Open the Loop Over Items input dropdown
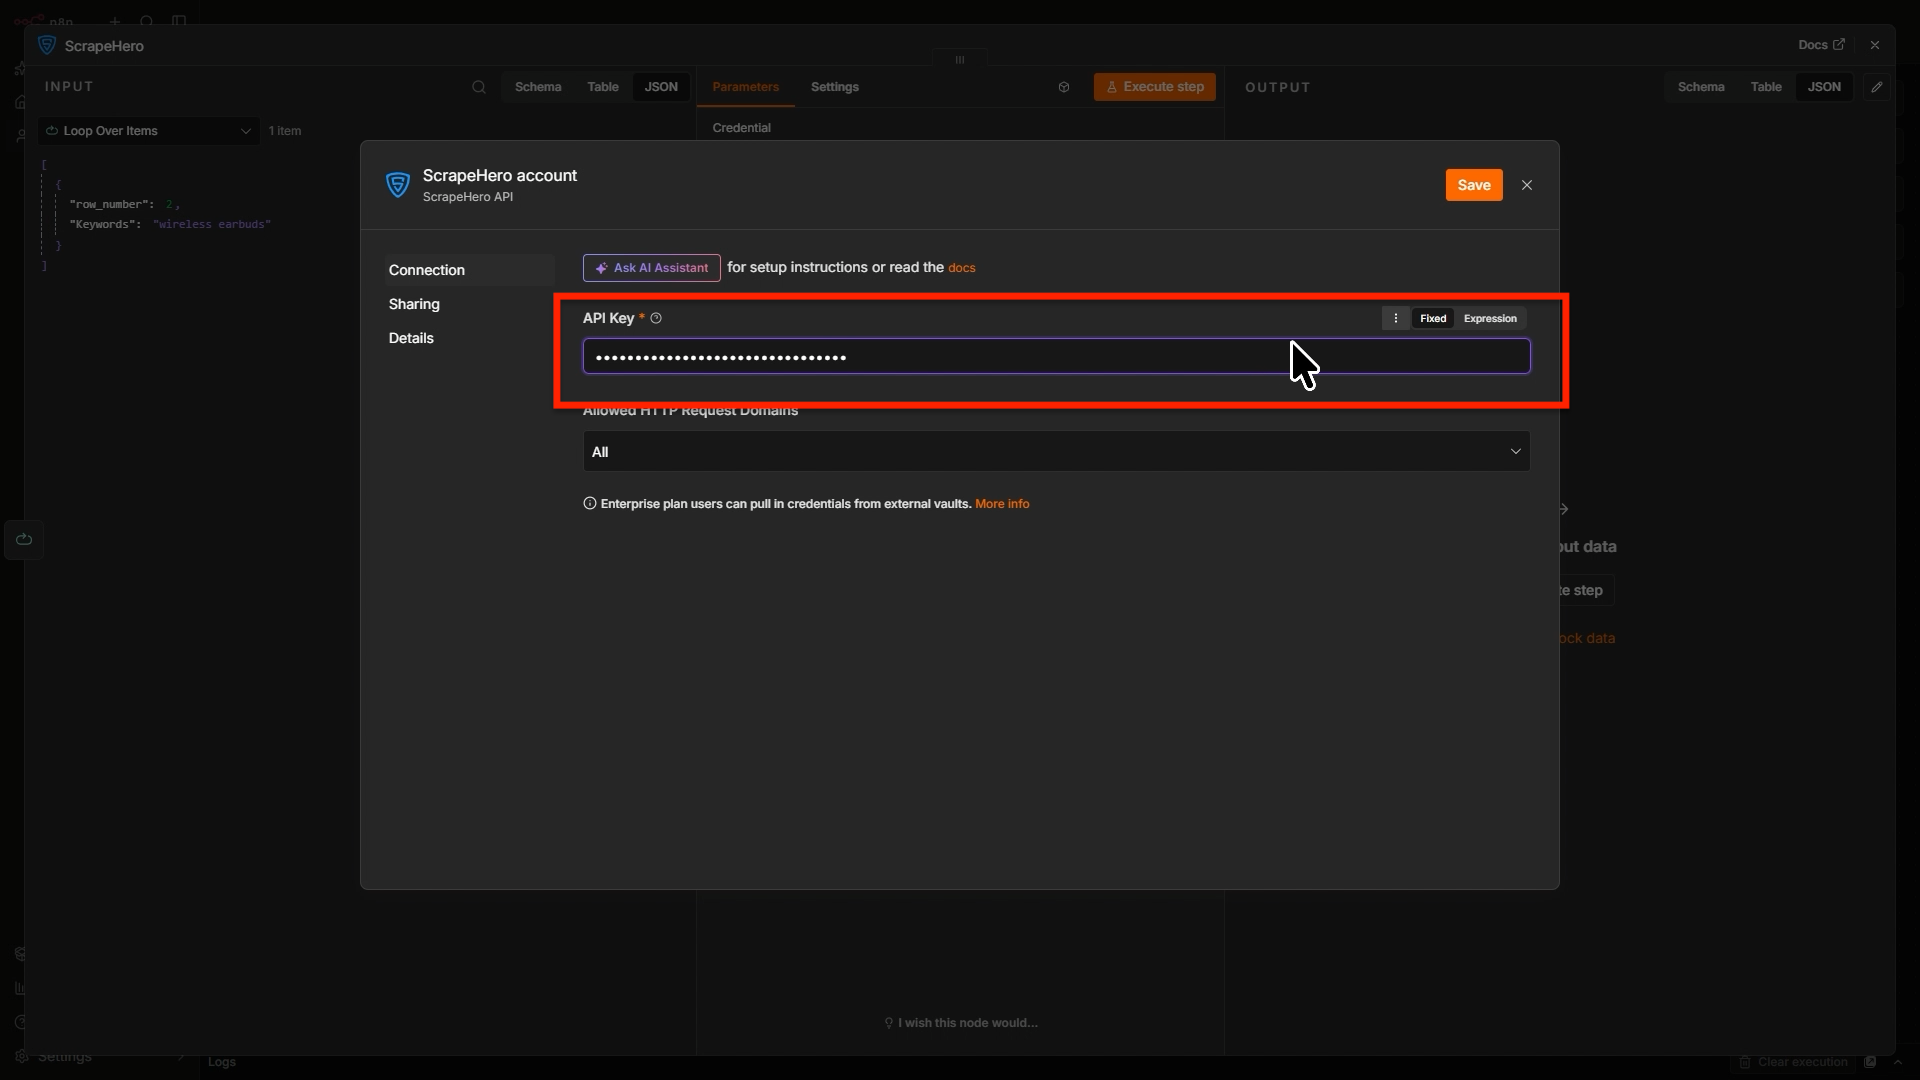The width and height of the screenshot is (1920, 1080). (149, 131)
